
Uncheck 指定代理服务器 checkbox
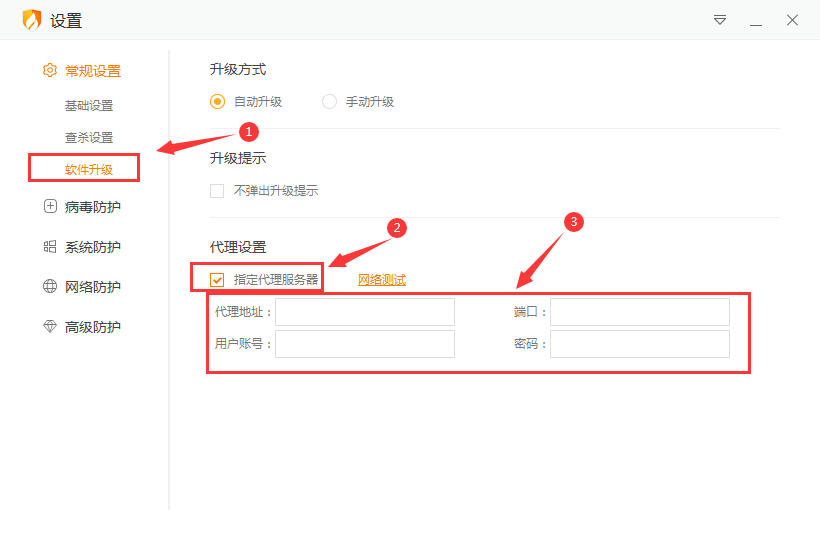(x=217, y=280)
